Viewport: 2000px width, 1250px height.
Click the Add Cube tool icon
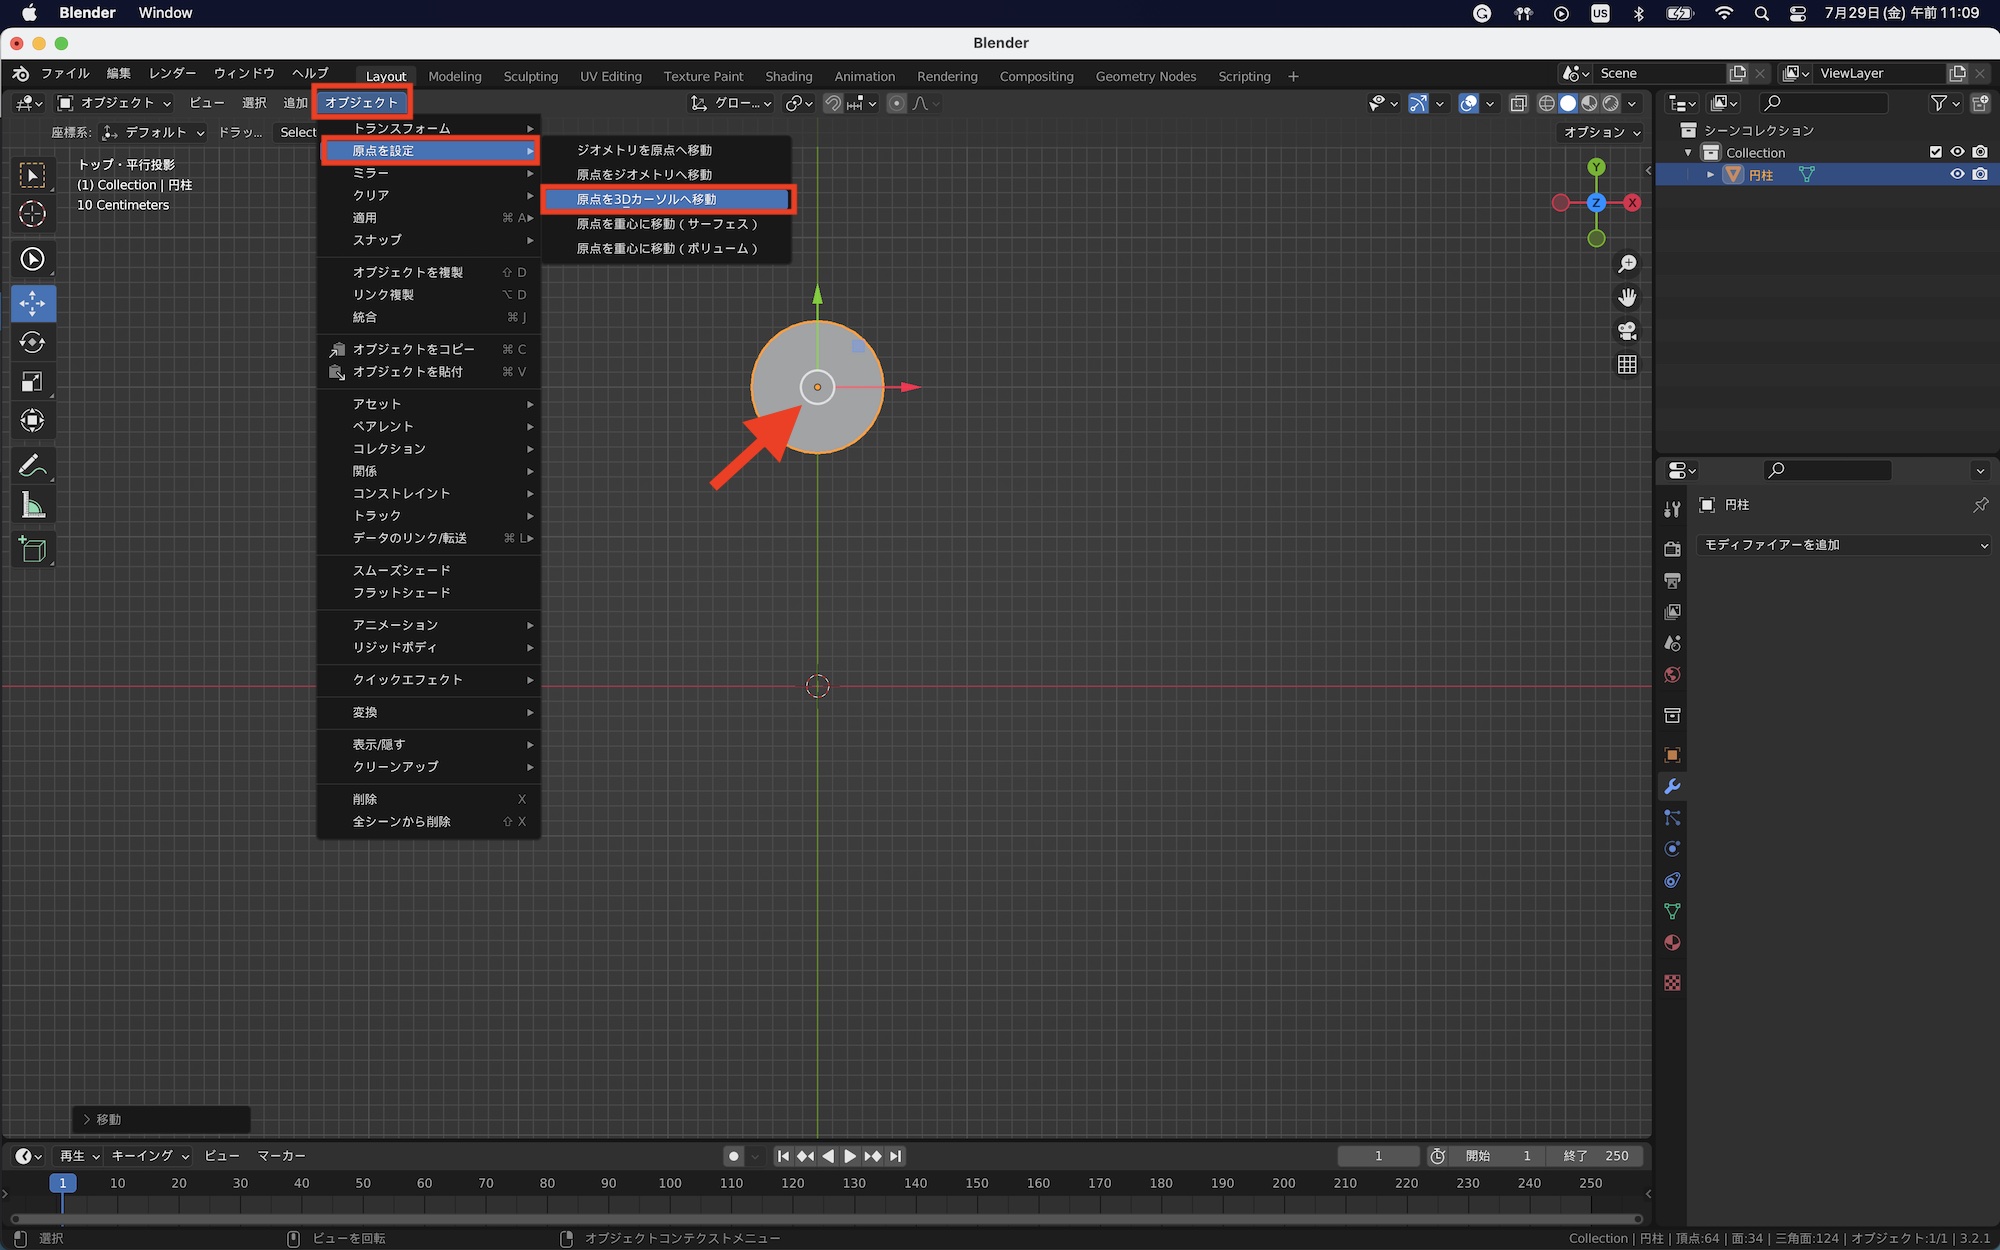tap(32, 550)
